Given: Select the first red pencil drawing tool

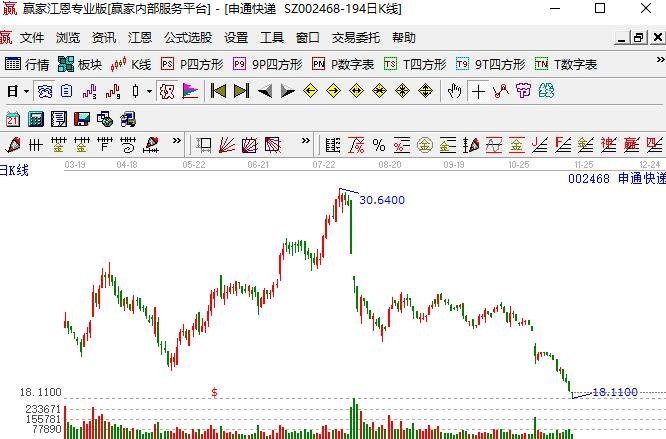Looking at the screenshot, I should click(13, 145).
